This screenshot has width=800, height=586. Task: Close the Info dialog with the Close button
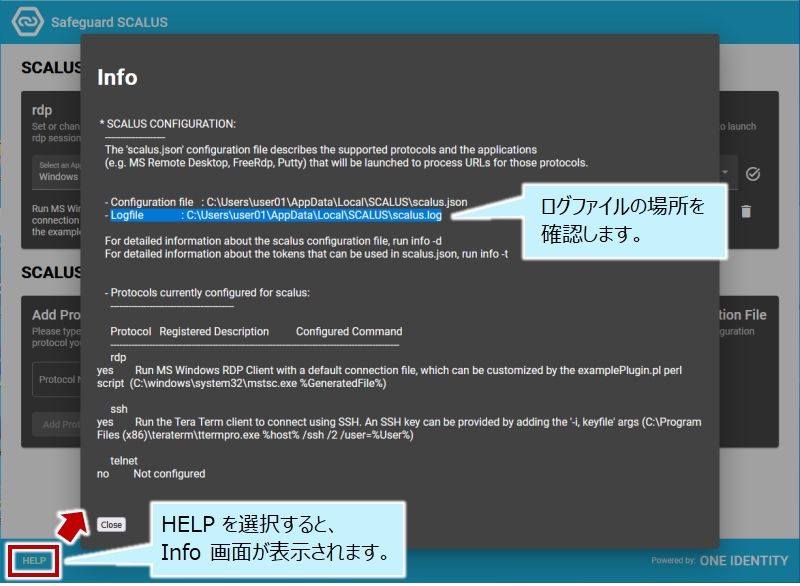[111, 524]
